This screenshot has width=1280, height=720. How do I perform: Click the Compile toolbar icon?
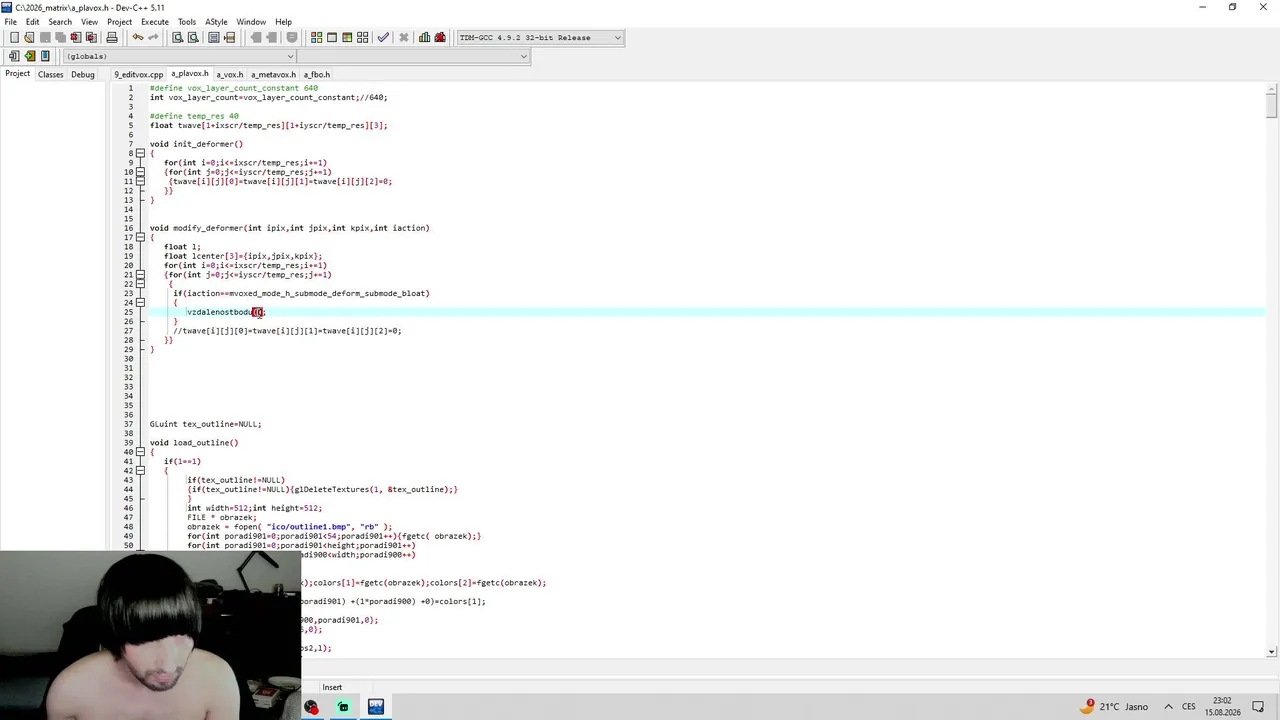[316, 38]
